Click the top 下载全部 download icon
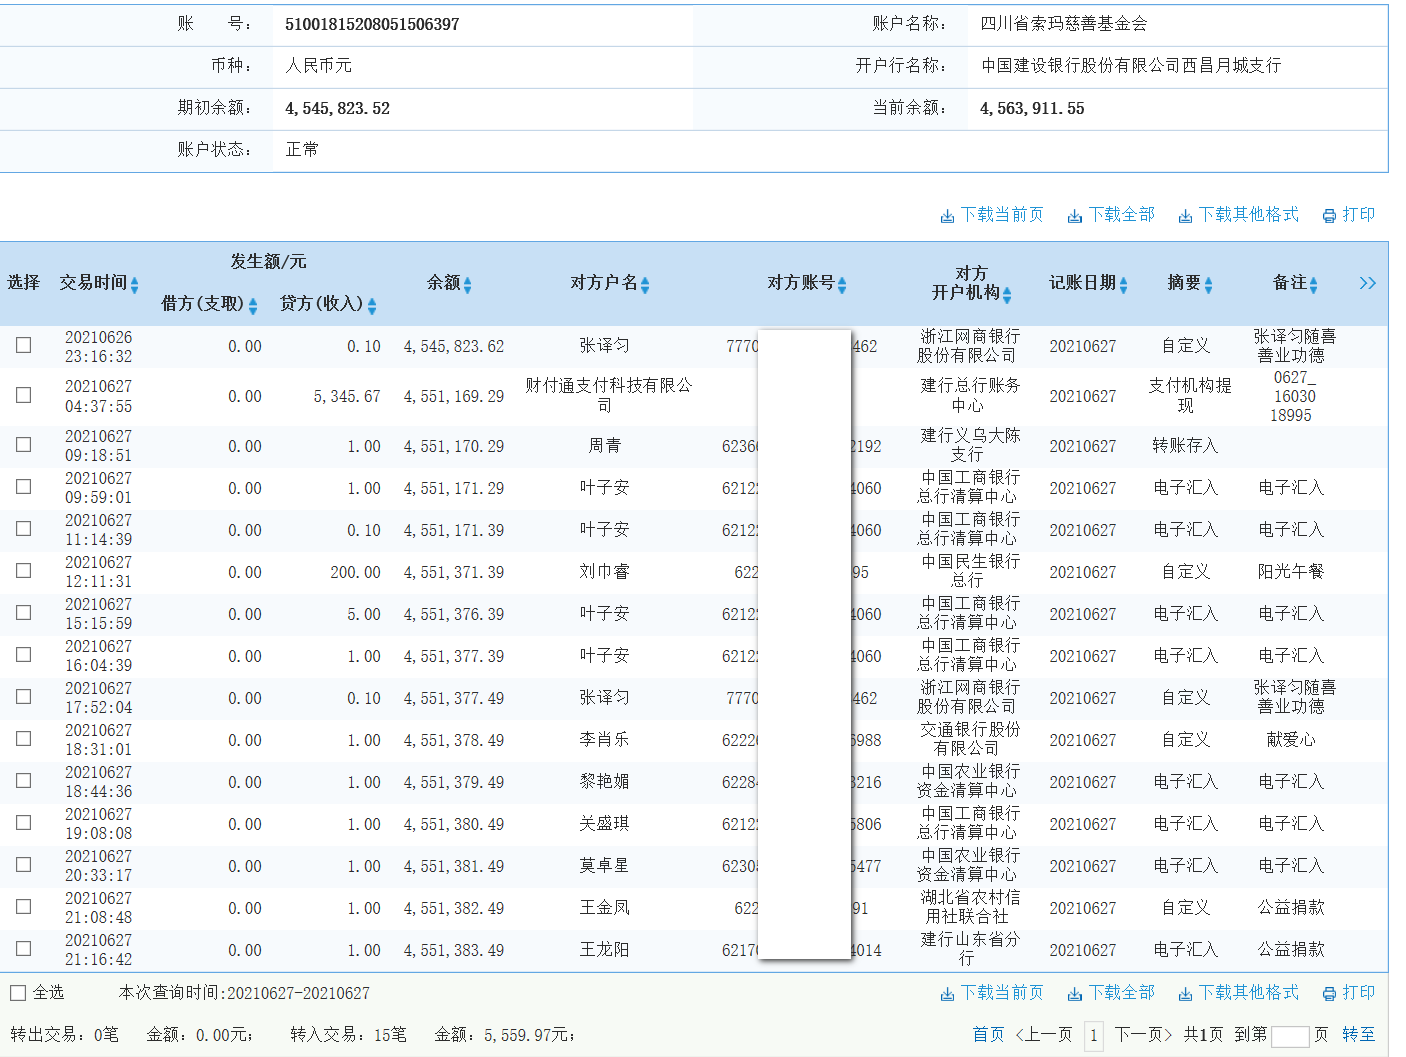The image size is (1406, 1057). tap(1075, 214)
